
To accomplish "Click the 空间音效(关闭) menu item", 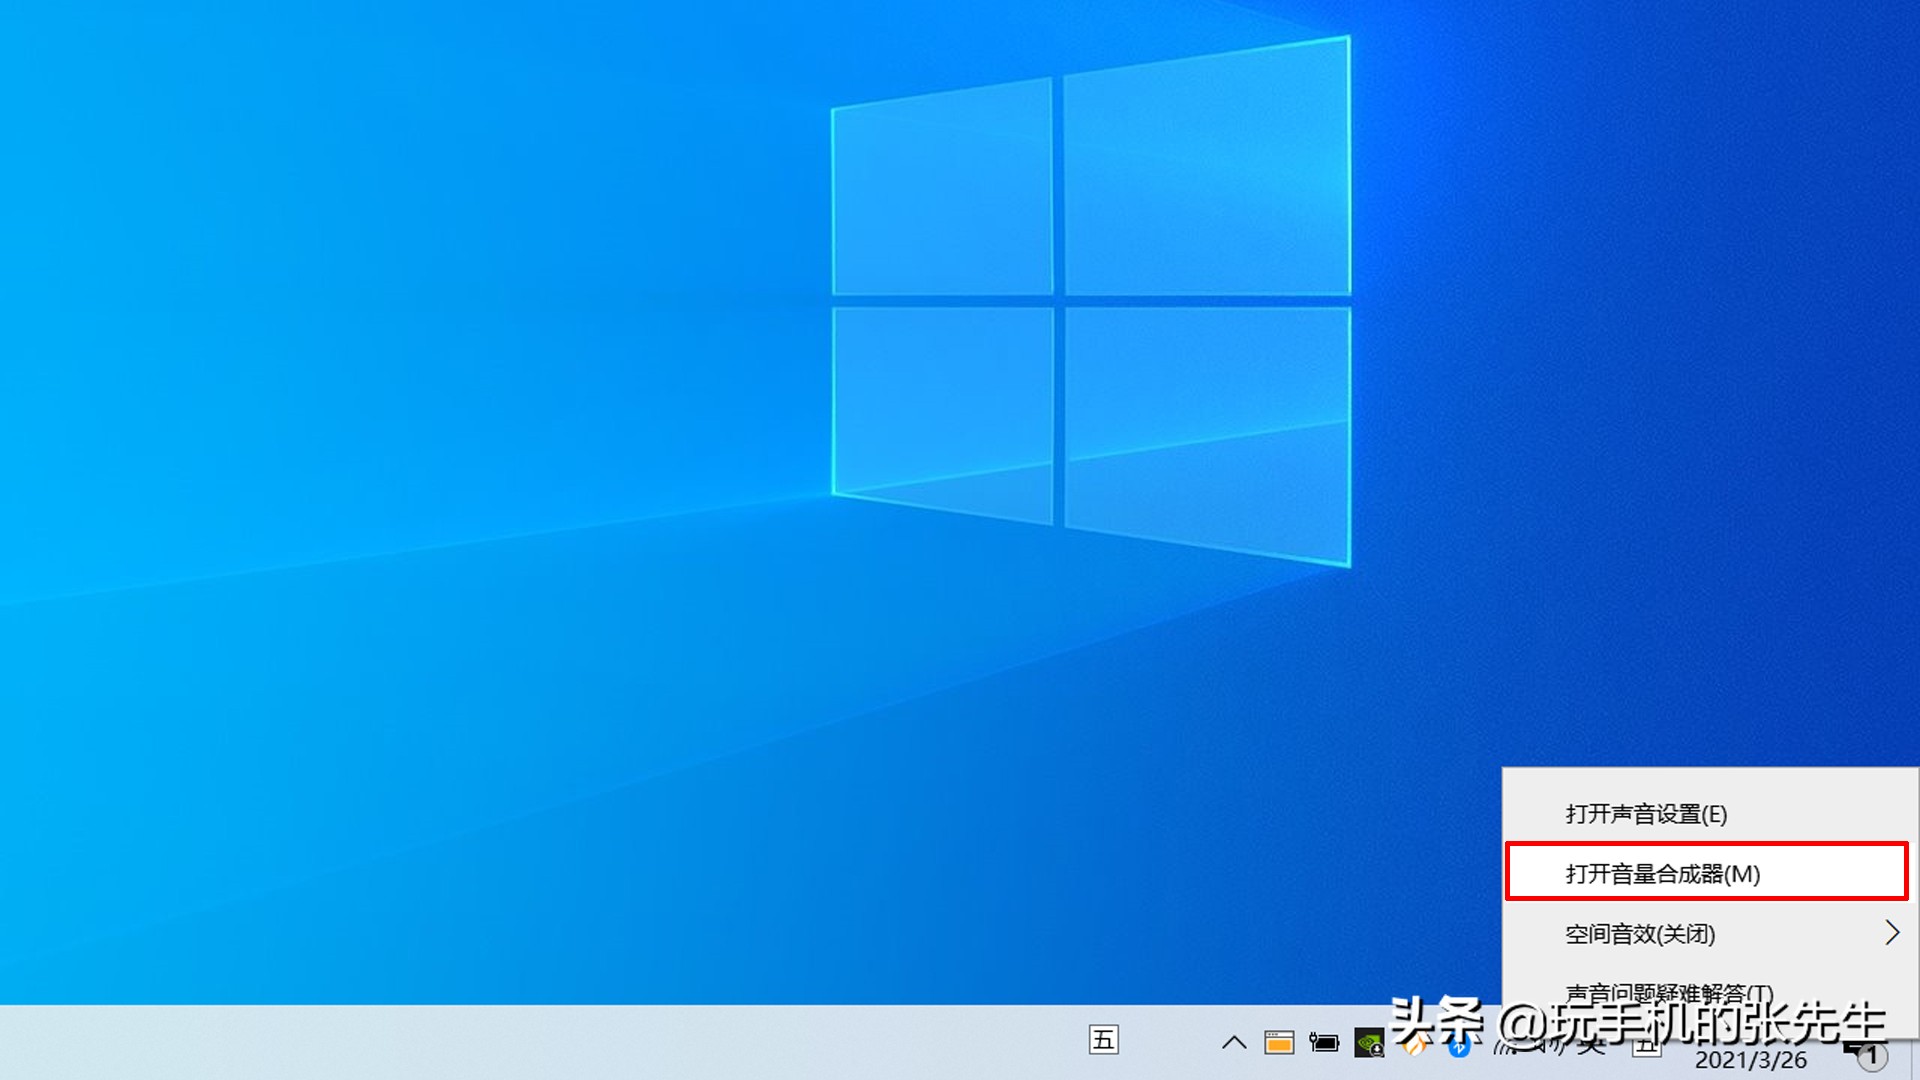I will click(1640, 934).
